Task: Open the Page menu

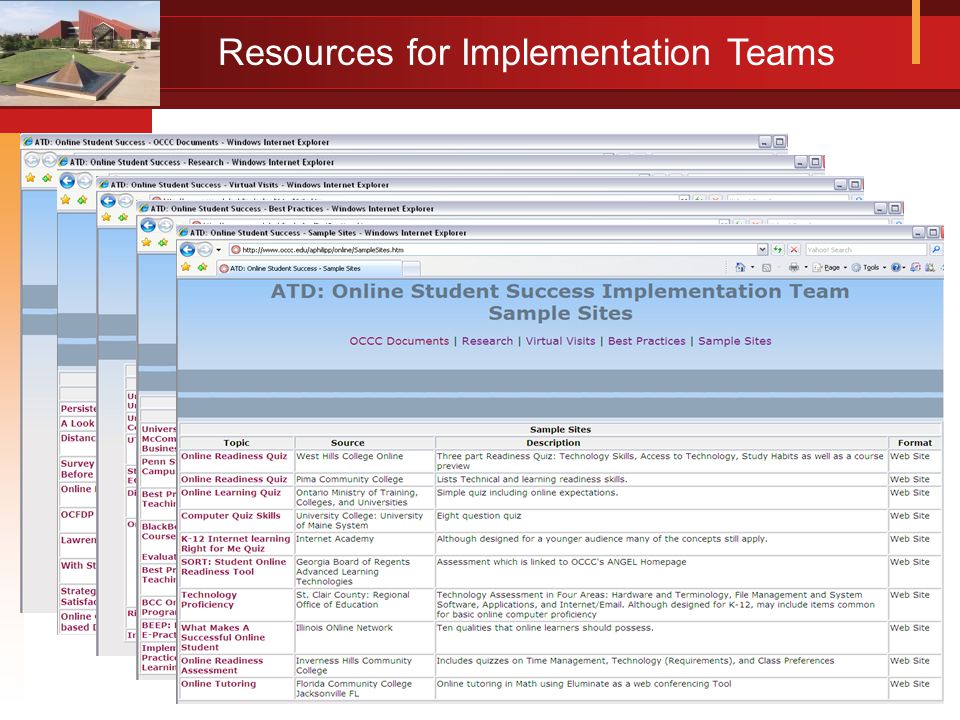Action: pyautogui.click(x=830, y=268)
